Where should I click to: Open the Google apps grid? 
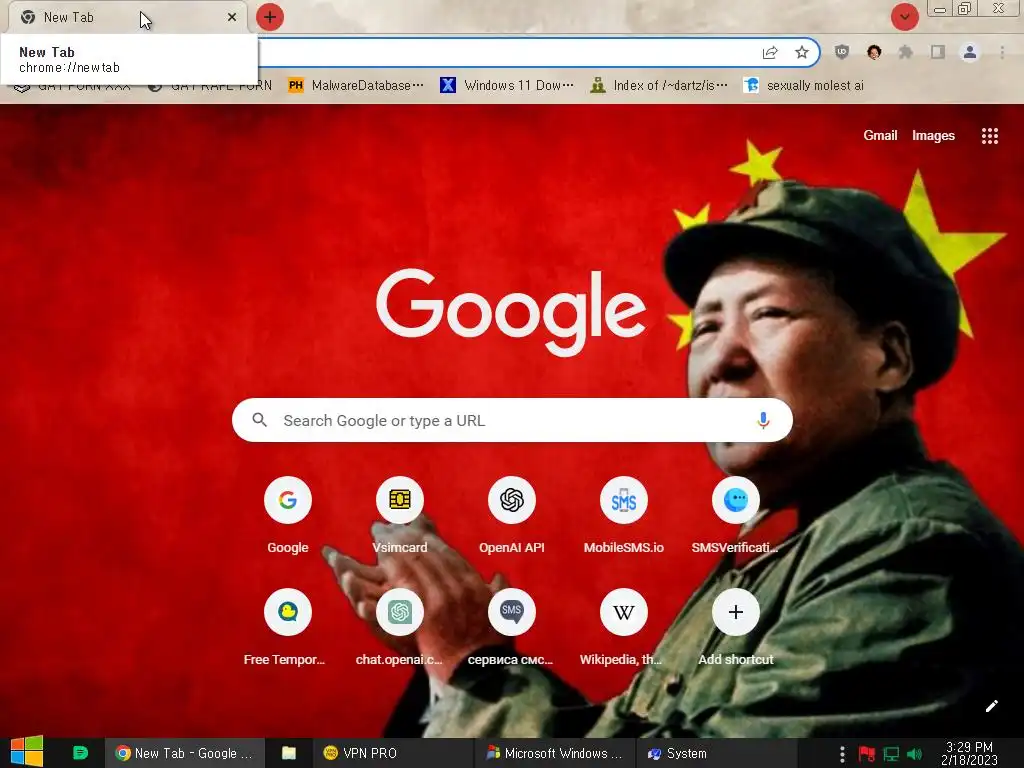pyautogui.click(x=989, y=136)
